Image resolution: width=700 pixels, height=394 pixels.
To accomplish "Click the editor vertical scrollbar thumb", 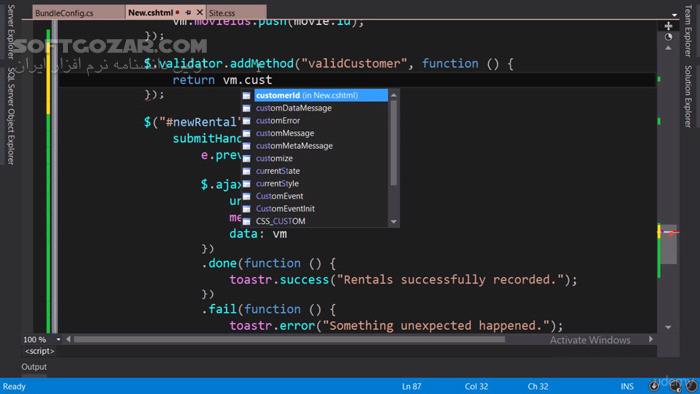I will coord(668,244).
